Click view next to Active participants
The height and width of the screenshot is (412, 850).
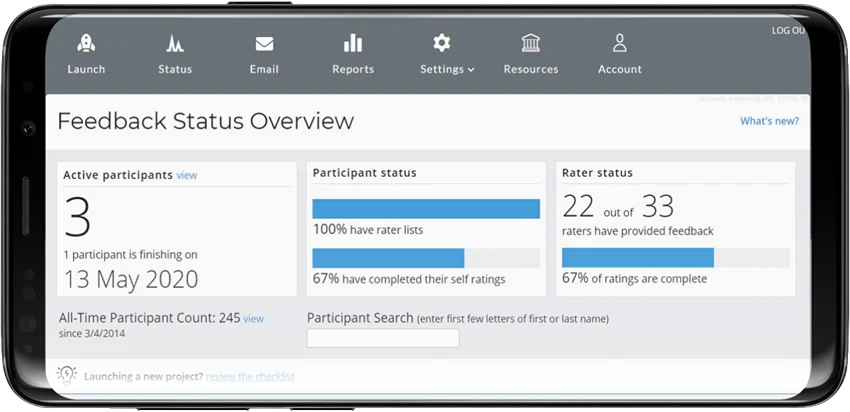[186, 175]
